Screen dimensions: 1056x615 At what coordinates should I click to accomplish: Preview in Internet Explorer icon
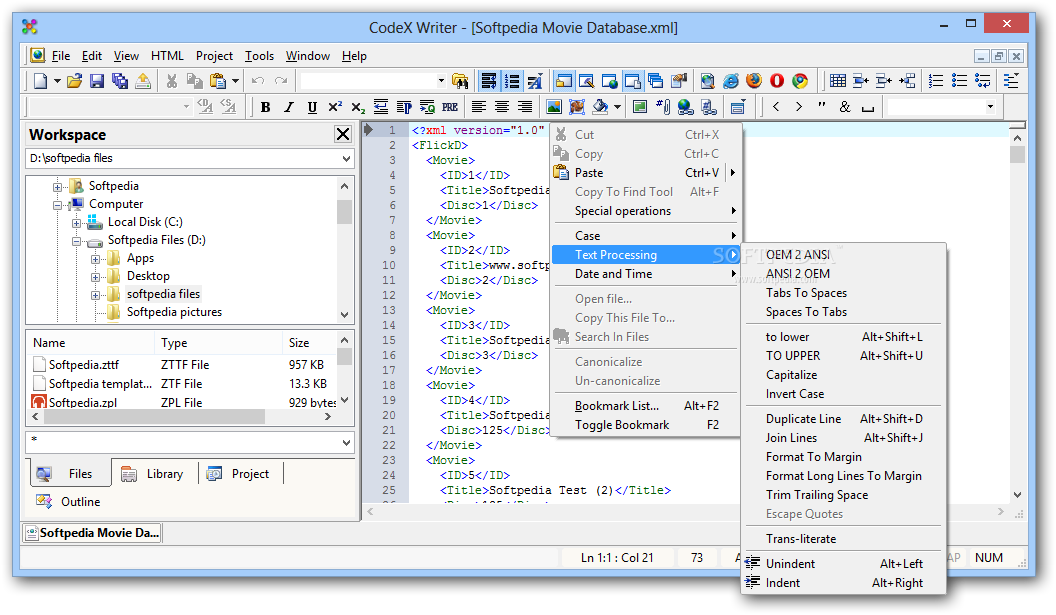click(731, 82)
